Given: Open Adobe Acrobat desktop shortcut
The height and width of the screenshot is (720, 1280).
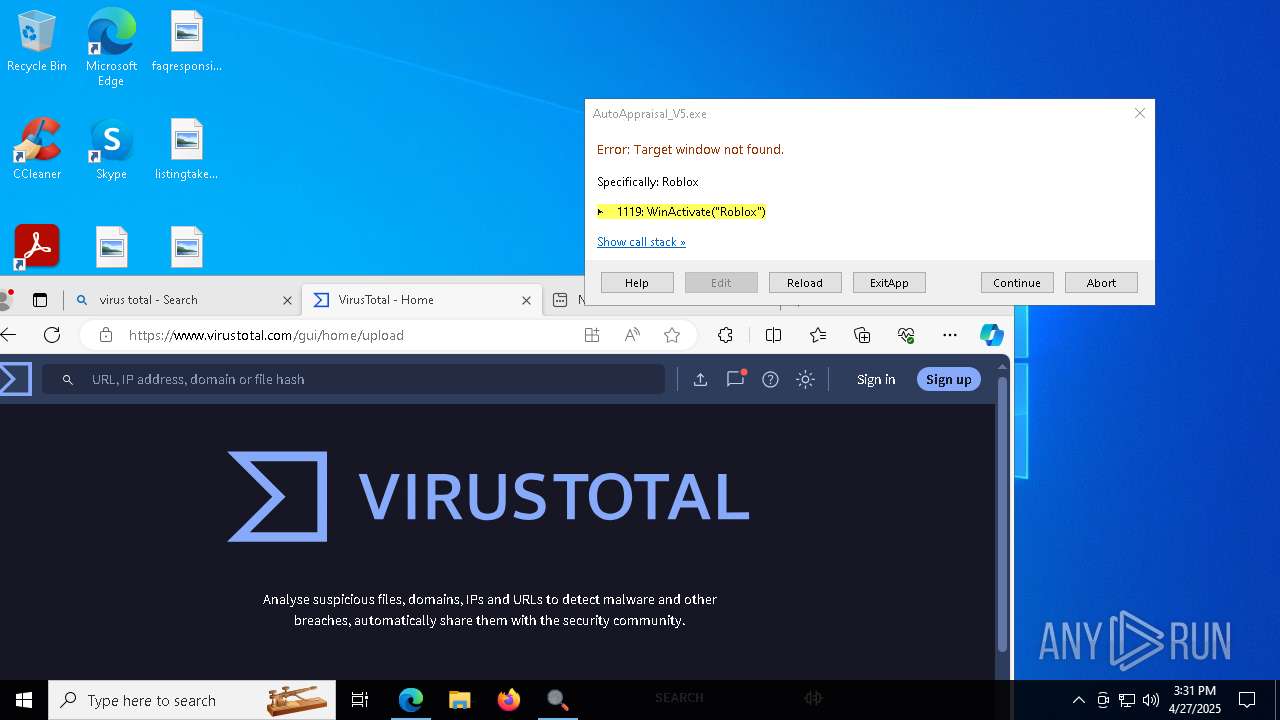Looking at the screenshot, I should click(37, 246).
